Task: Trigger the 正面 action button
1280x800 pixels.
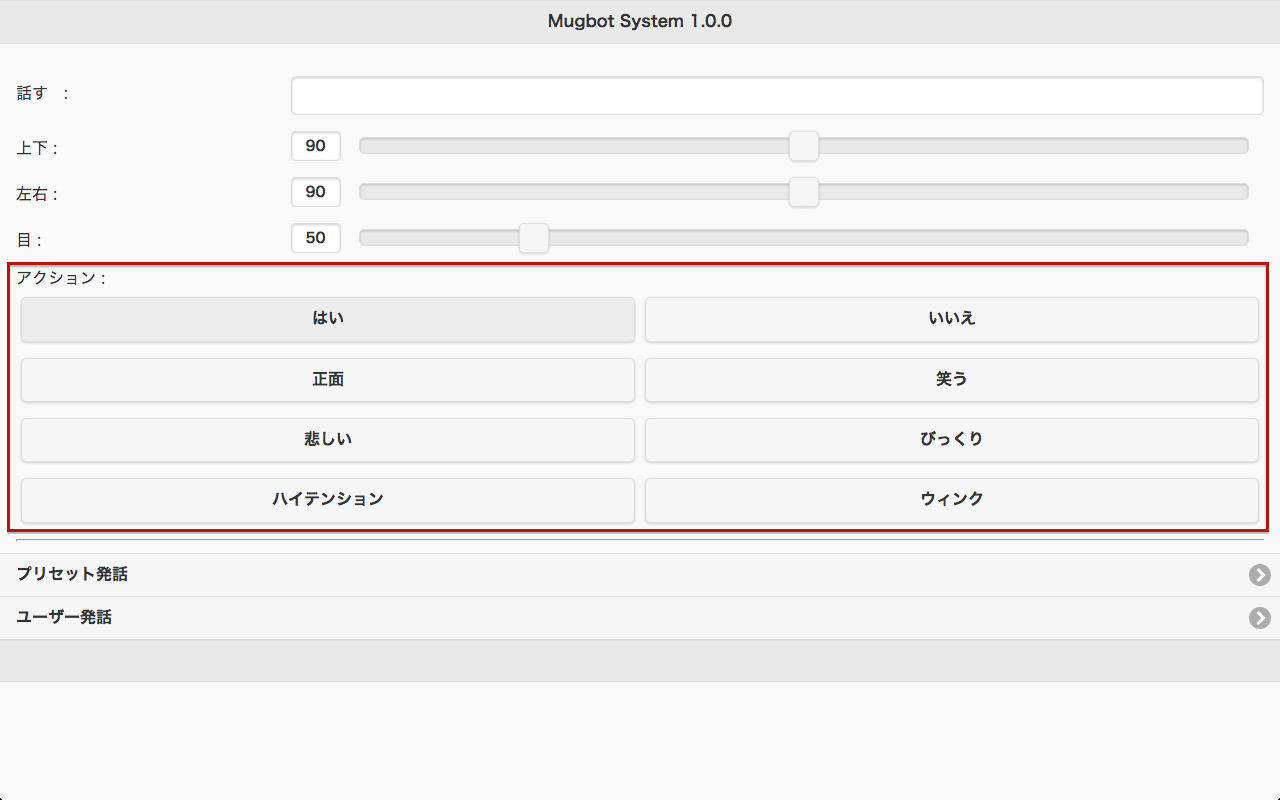Action: pyautogui.click(x=327, y=380)
